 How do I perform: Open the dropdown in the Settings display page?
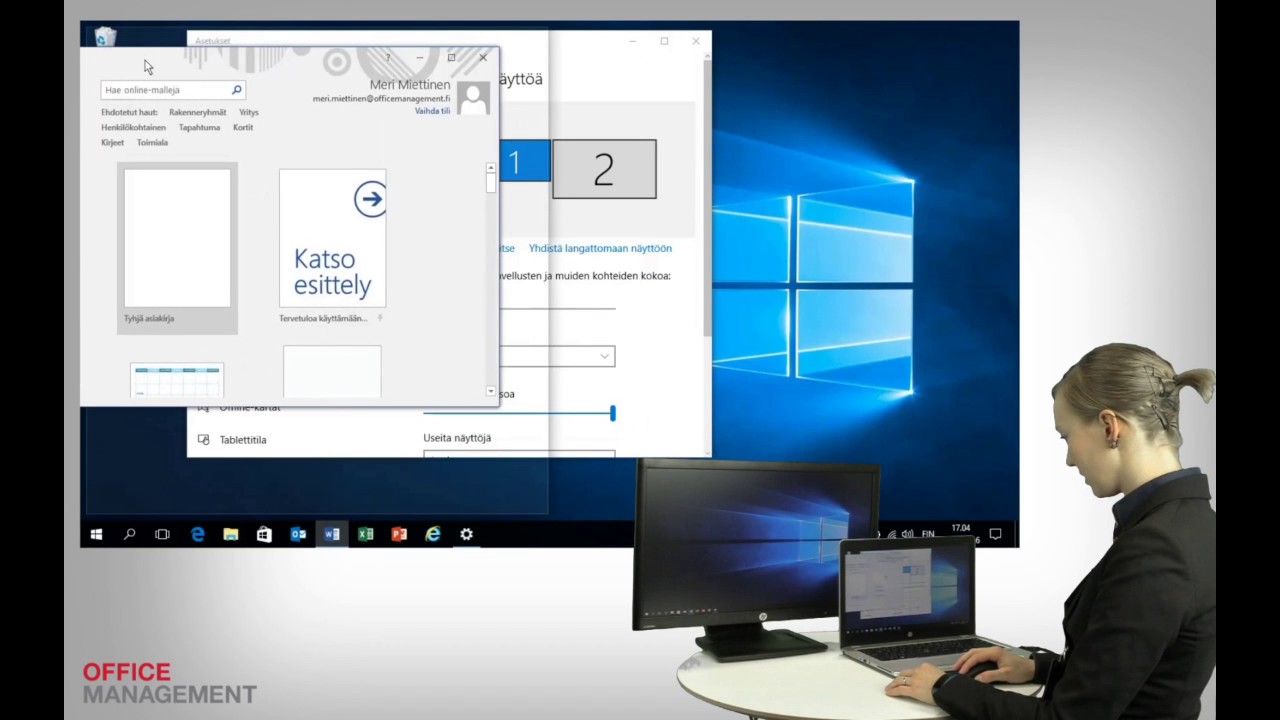[x=557, y=356]
